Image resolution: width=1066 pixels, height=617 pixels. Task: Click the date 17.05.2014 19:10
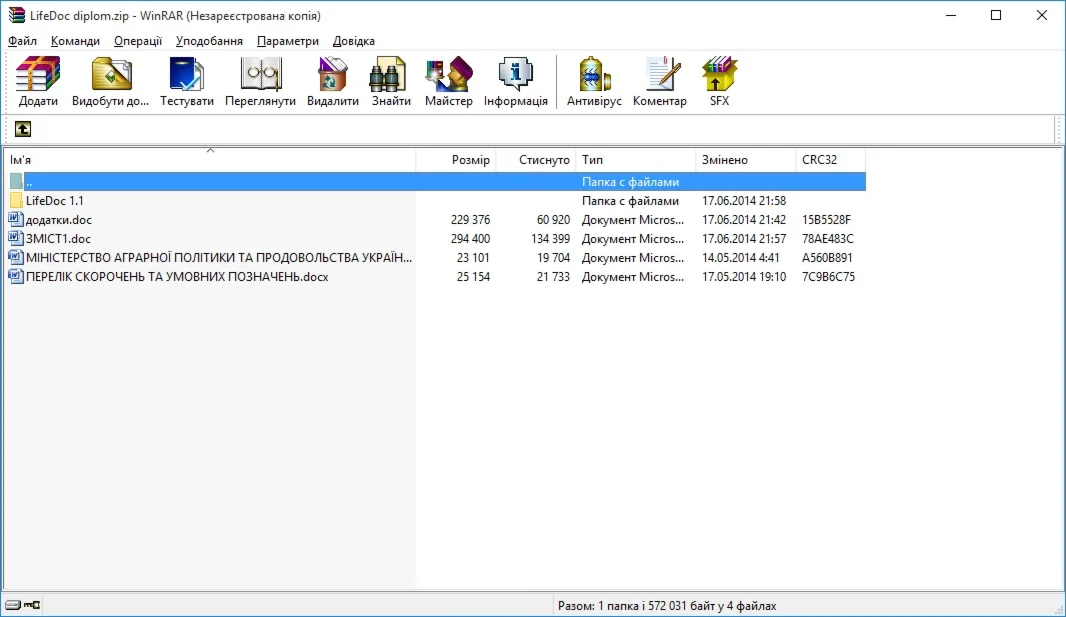[x=744, y=277]
